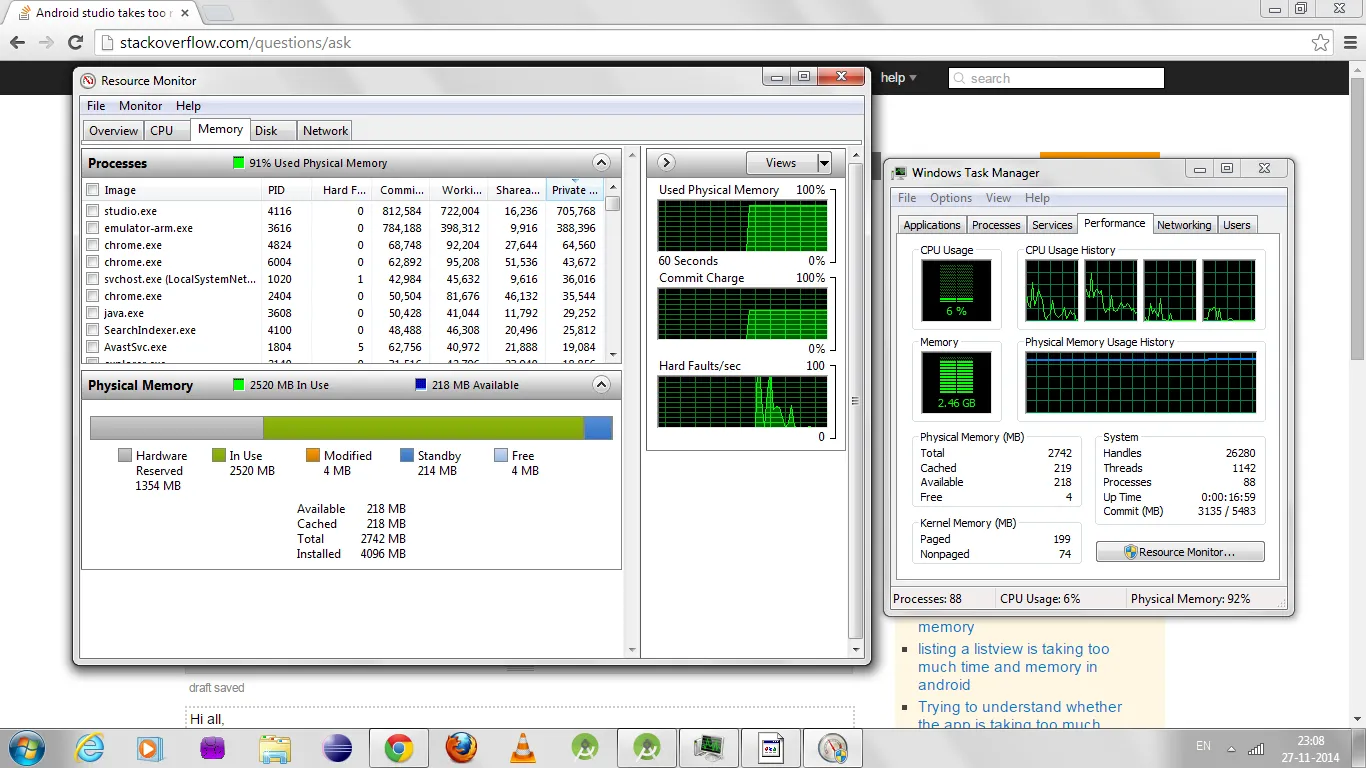The image size is (1366, 768).
Task: Click the blue Standby legend swatch
Action: click(407, 455)
